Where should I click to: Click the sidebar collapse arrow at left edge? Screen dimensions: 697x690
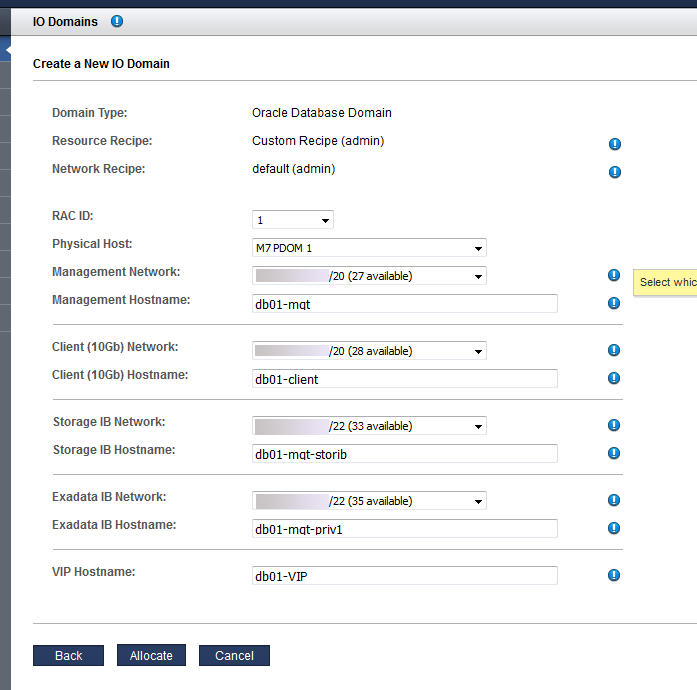tap(6, 50)
